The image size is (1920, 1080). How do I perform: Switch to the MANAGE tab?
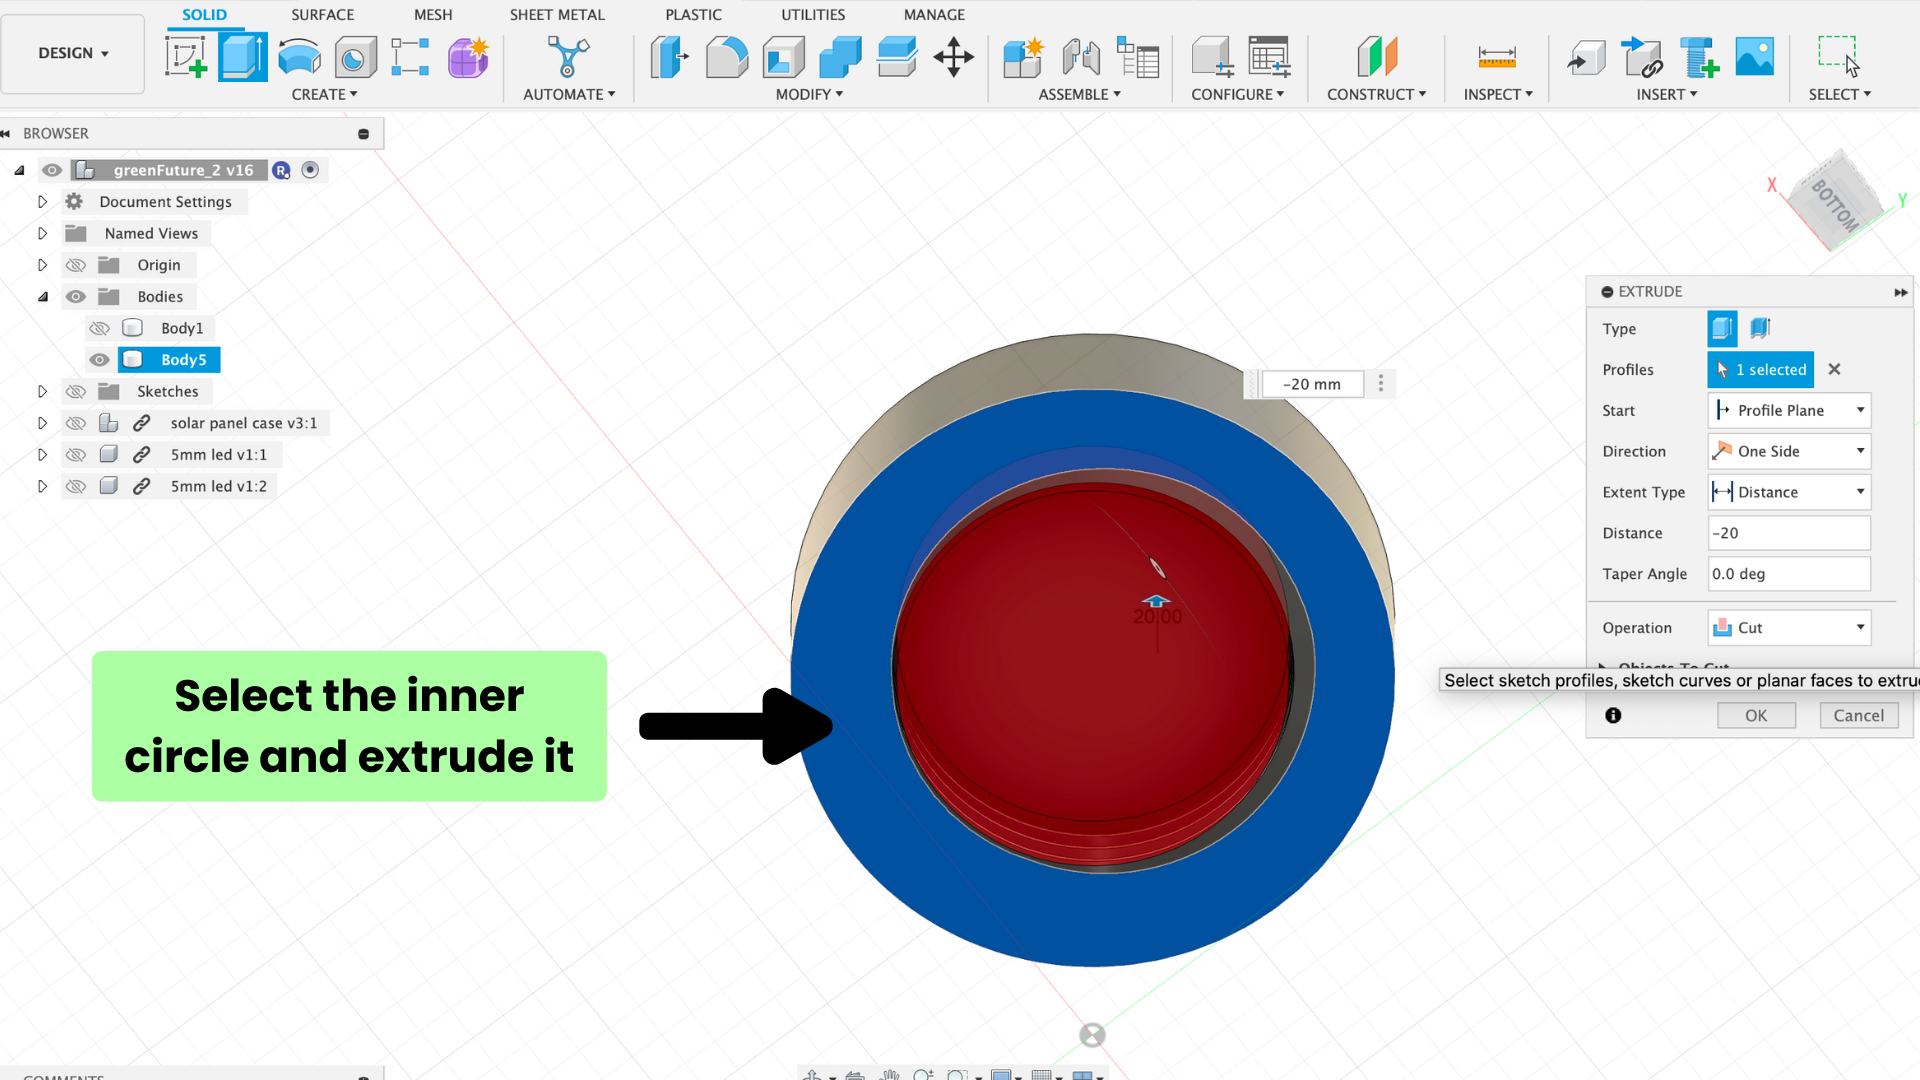934,15
